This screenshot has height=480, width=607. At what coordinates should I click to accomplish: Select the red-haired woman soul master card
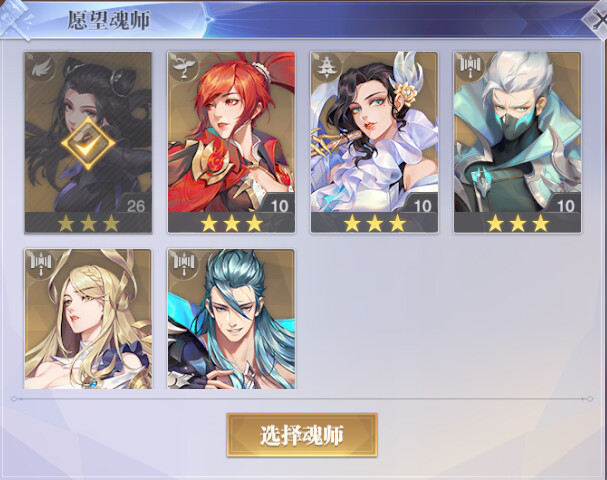tap(231, 142)
